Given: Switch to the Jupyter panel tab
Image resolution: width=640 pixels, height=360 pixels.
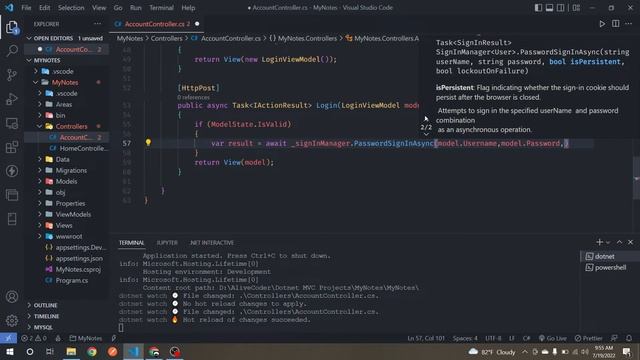Looking at the screenshot, I should coord(167,242).
